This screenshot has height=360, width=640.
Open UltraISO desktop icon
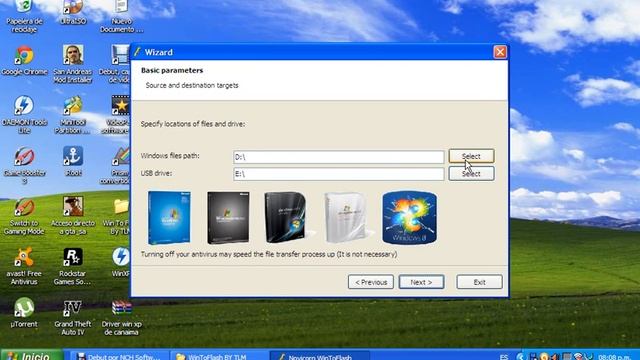point(73,12)
